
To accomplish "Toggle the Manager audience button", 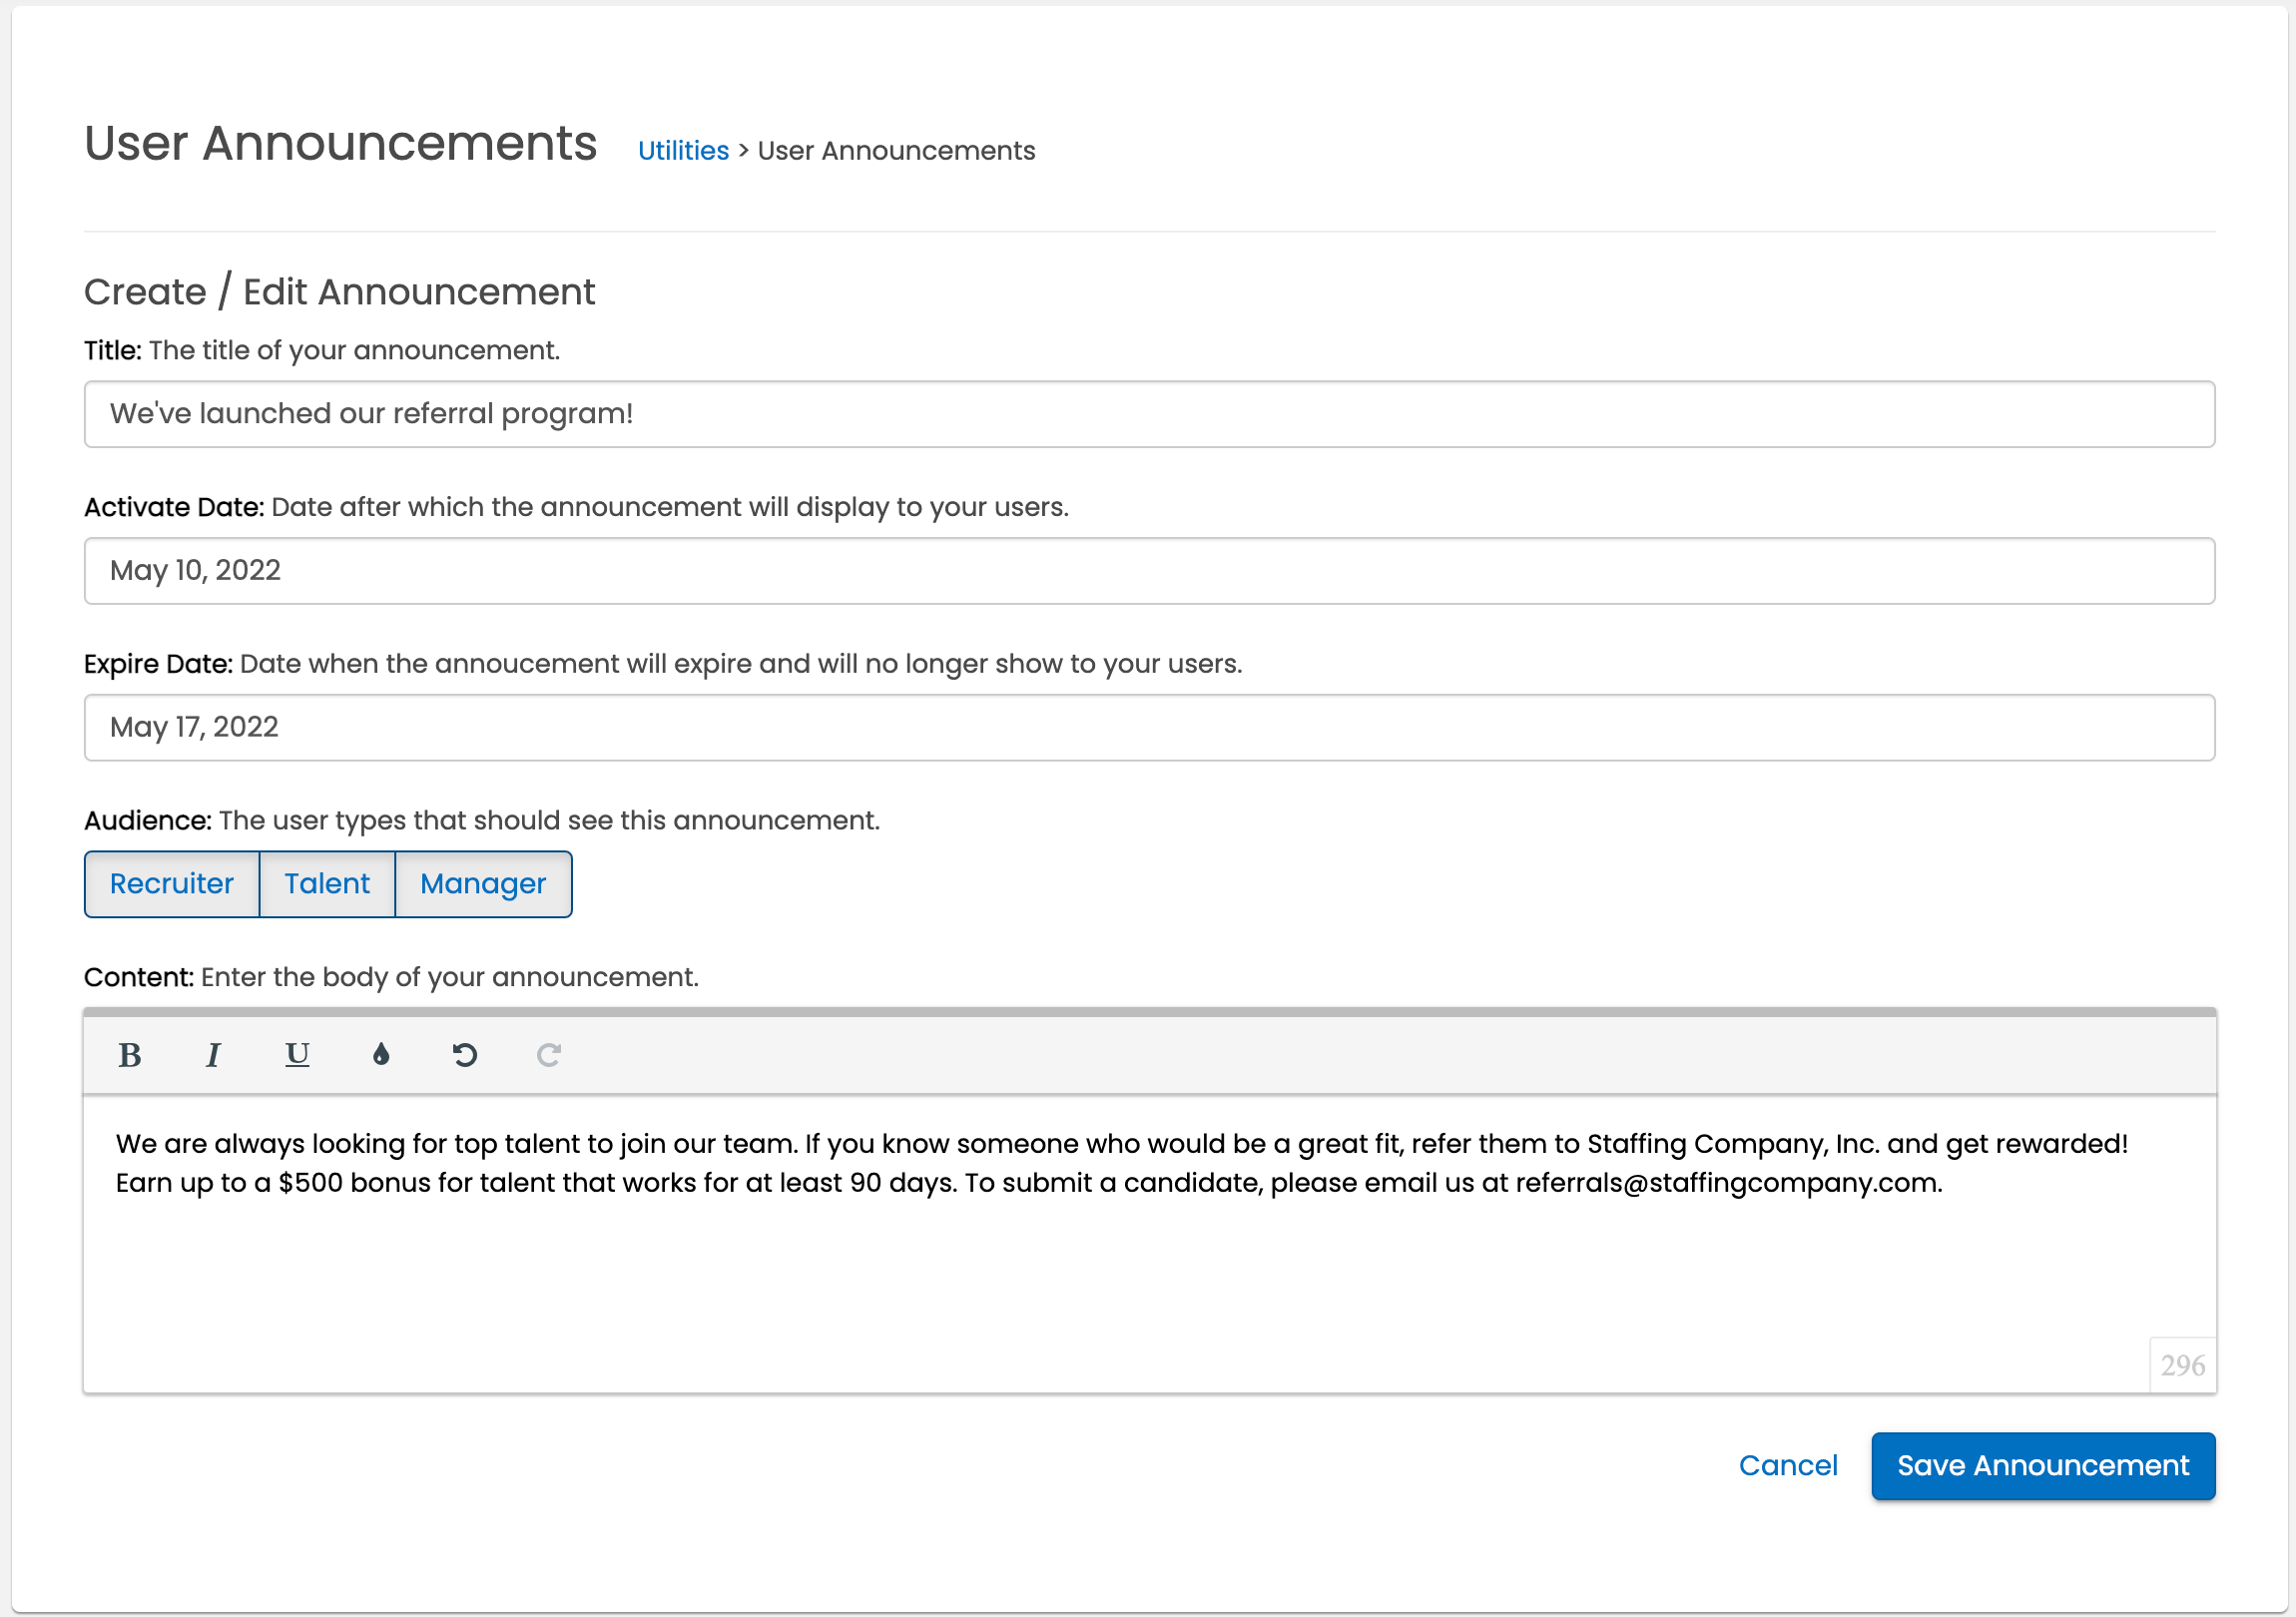I will [483, 884].
